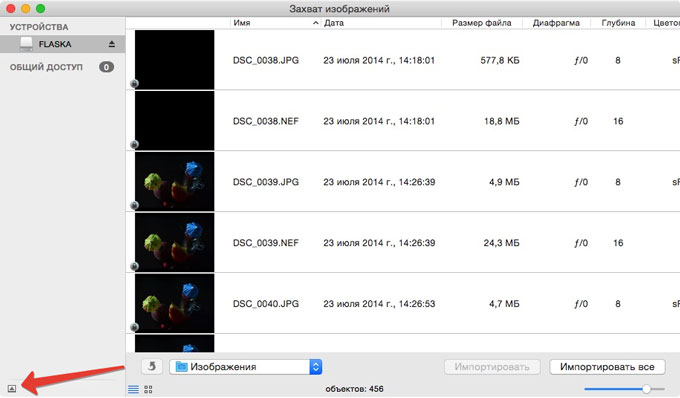
Task: Adjust the thumbnail size slider
Action: tap(646, 389)
